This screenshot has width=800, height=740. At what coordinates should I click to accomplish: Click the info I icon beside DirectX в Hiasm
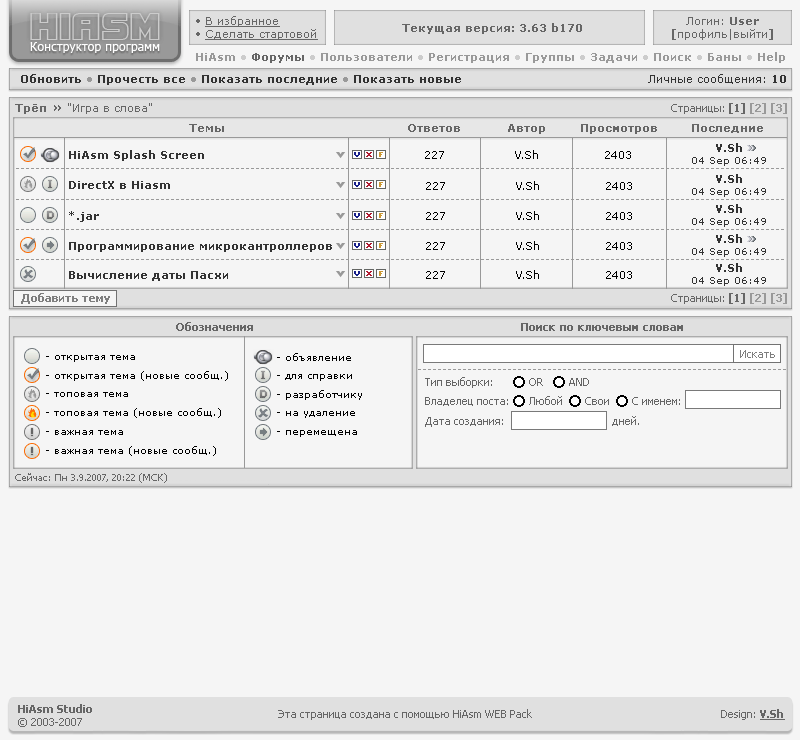[x=50, y=185]
